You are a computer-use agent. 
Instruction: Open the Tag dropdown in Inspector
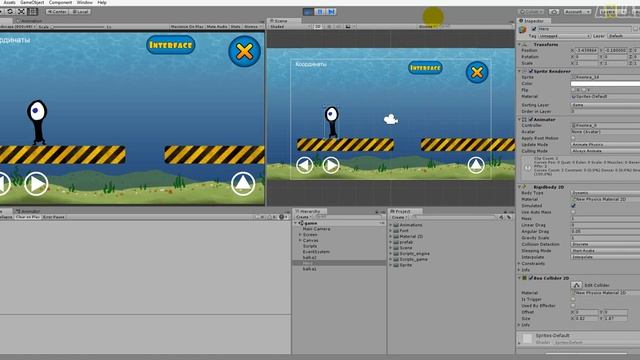[x=564, y=36]
